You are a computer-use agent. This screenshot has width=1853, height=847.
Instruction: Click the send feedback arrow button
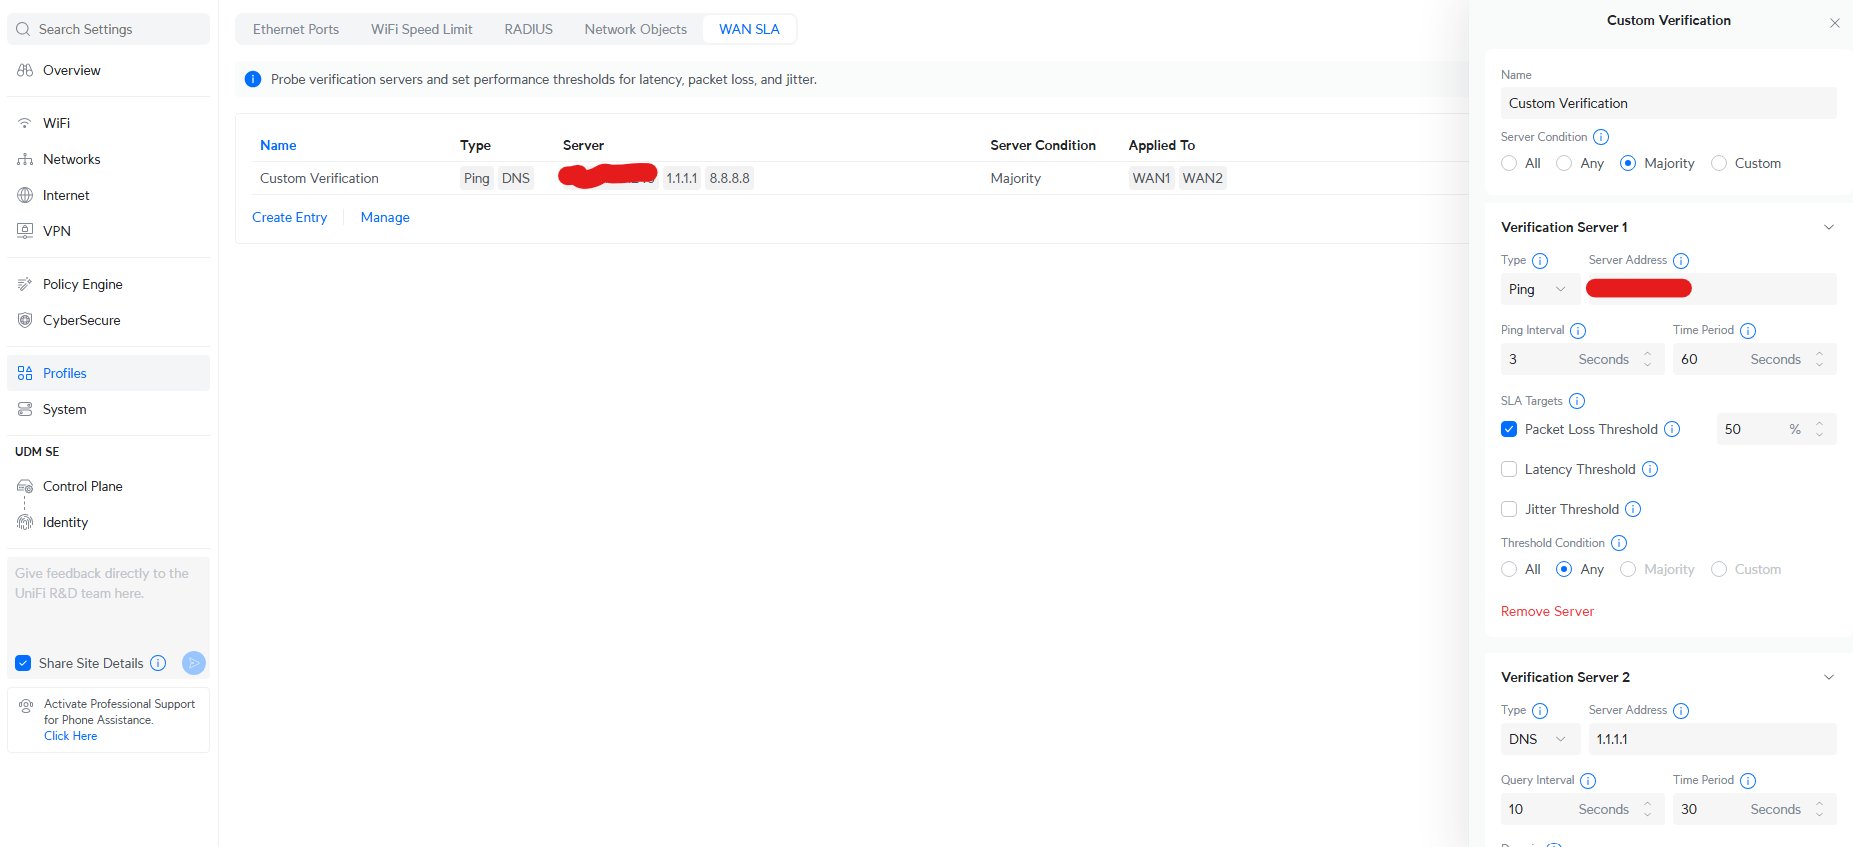coord(194,662)
